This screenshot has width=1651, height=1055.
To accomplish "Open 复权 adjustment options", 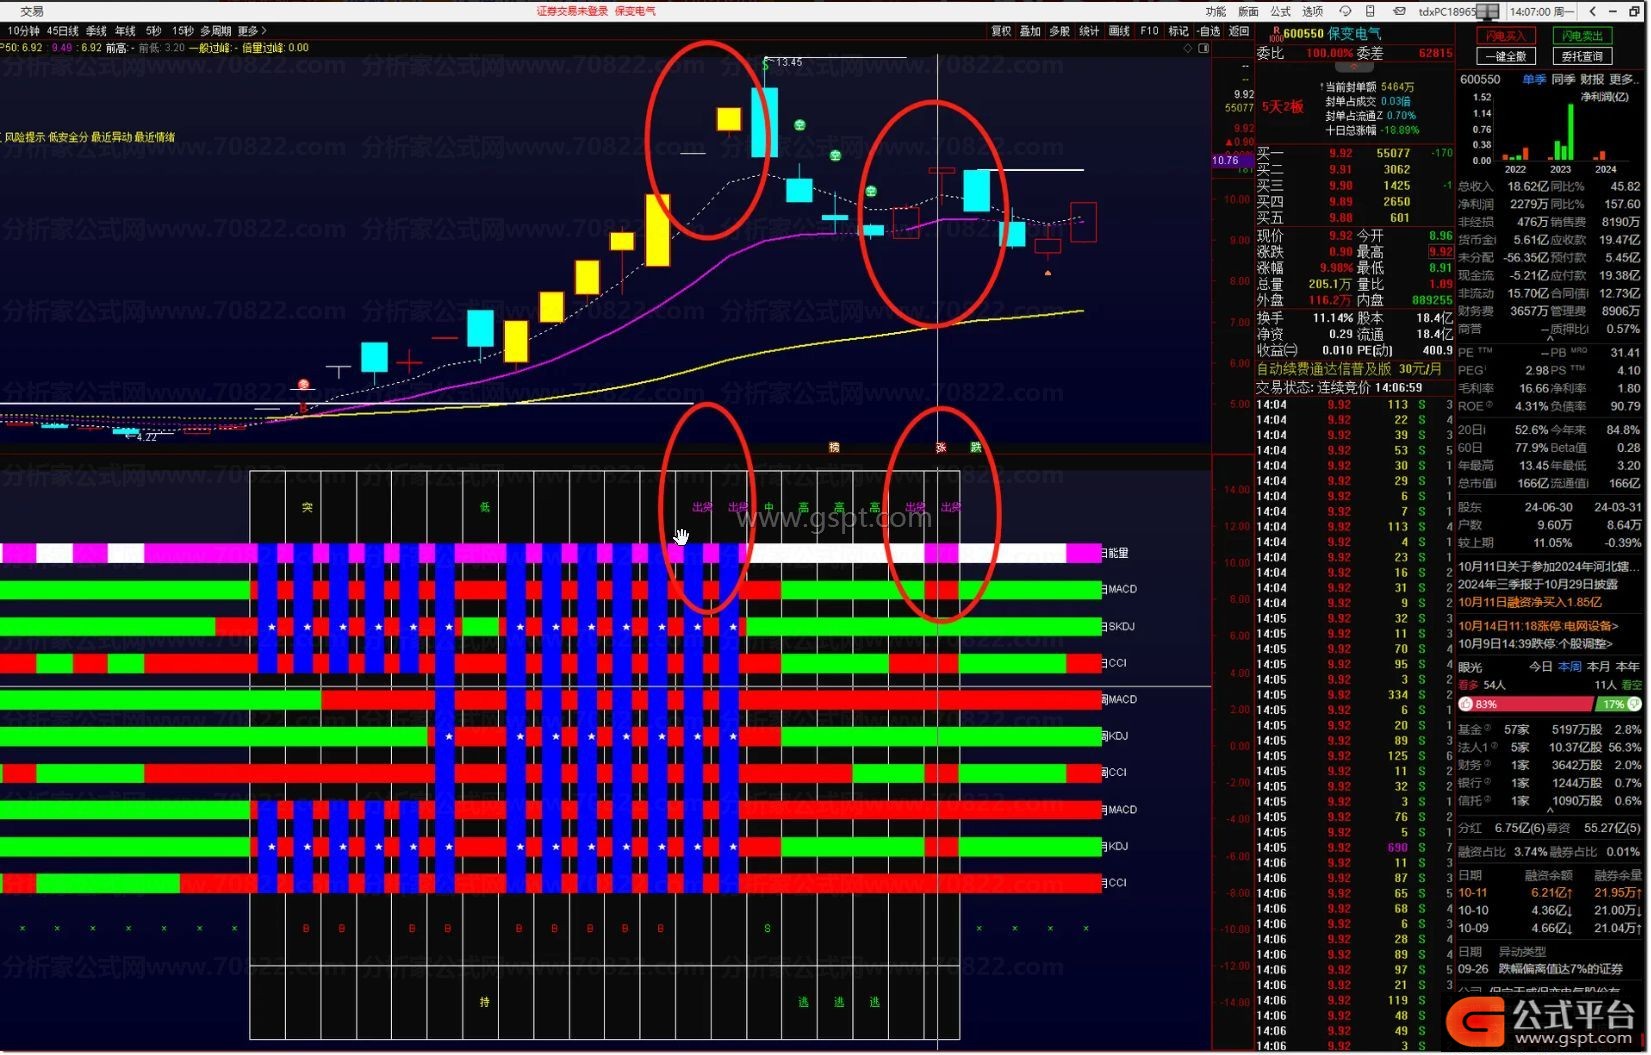I will pos(1001,31).
